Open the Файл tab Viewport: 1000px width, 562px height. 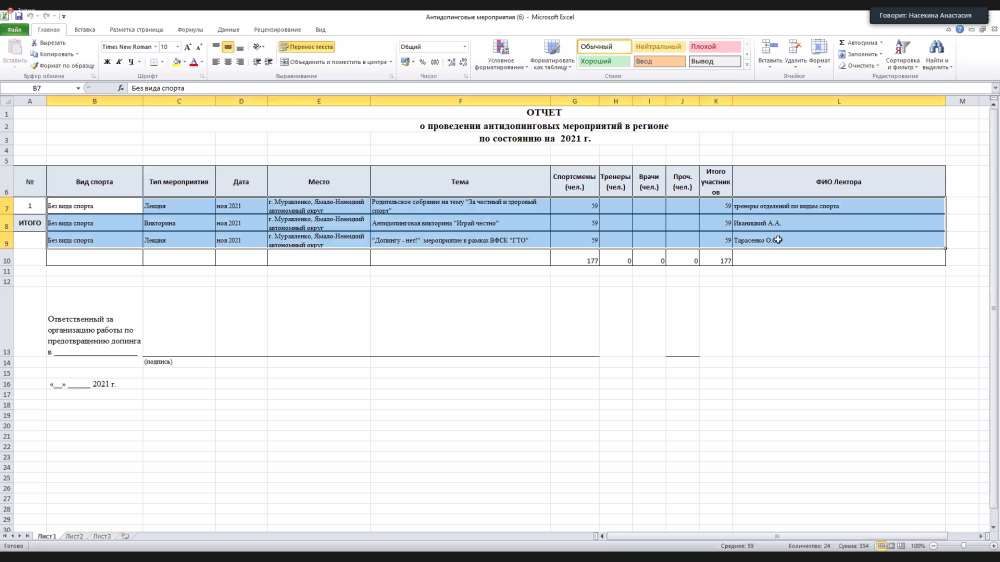pos(13,29)
